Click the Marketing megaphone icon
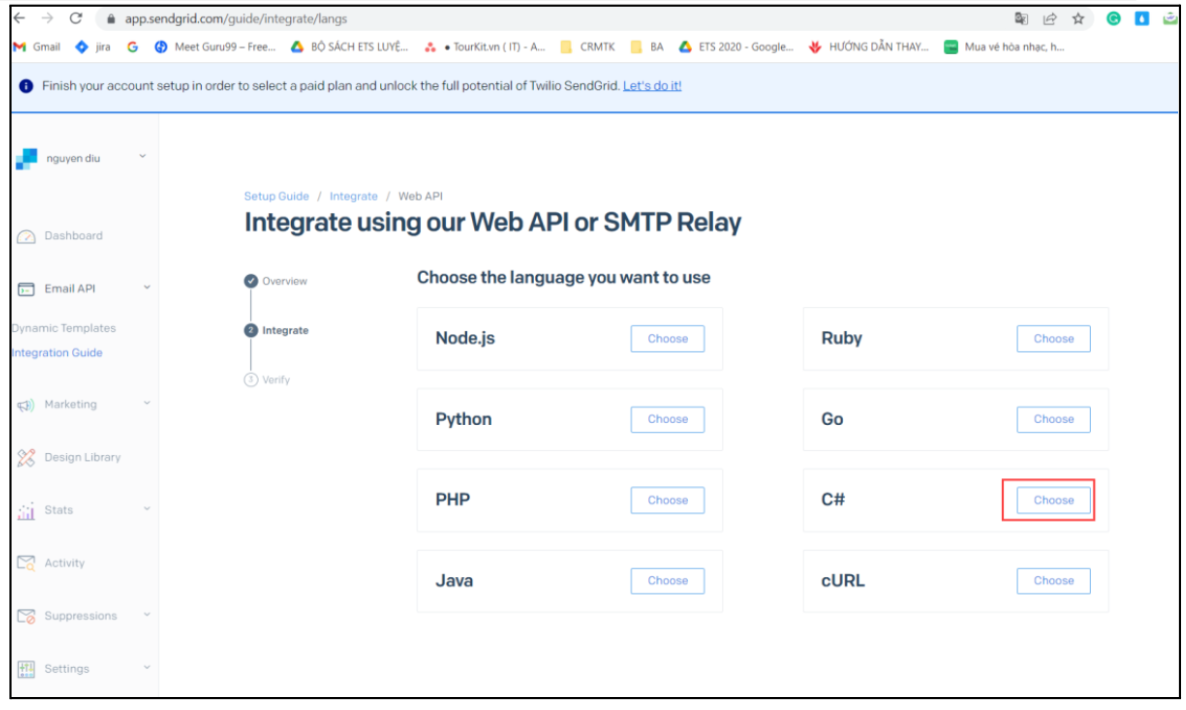 tap(26, 405)
